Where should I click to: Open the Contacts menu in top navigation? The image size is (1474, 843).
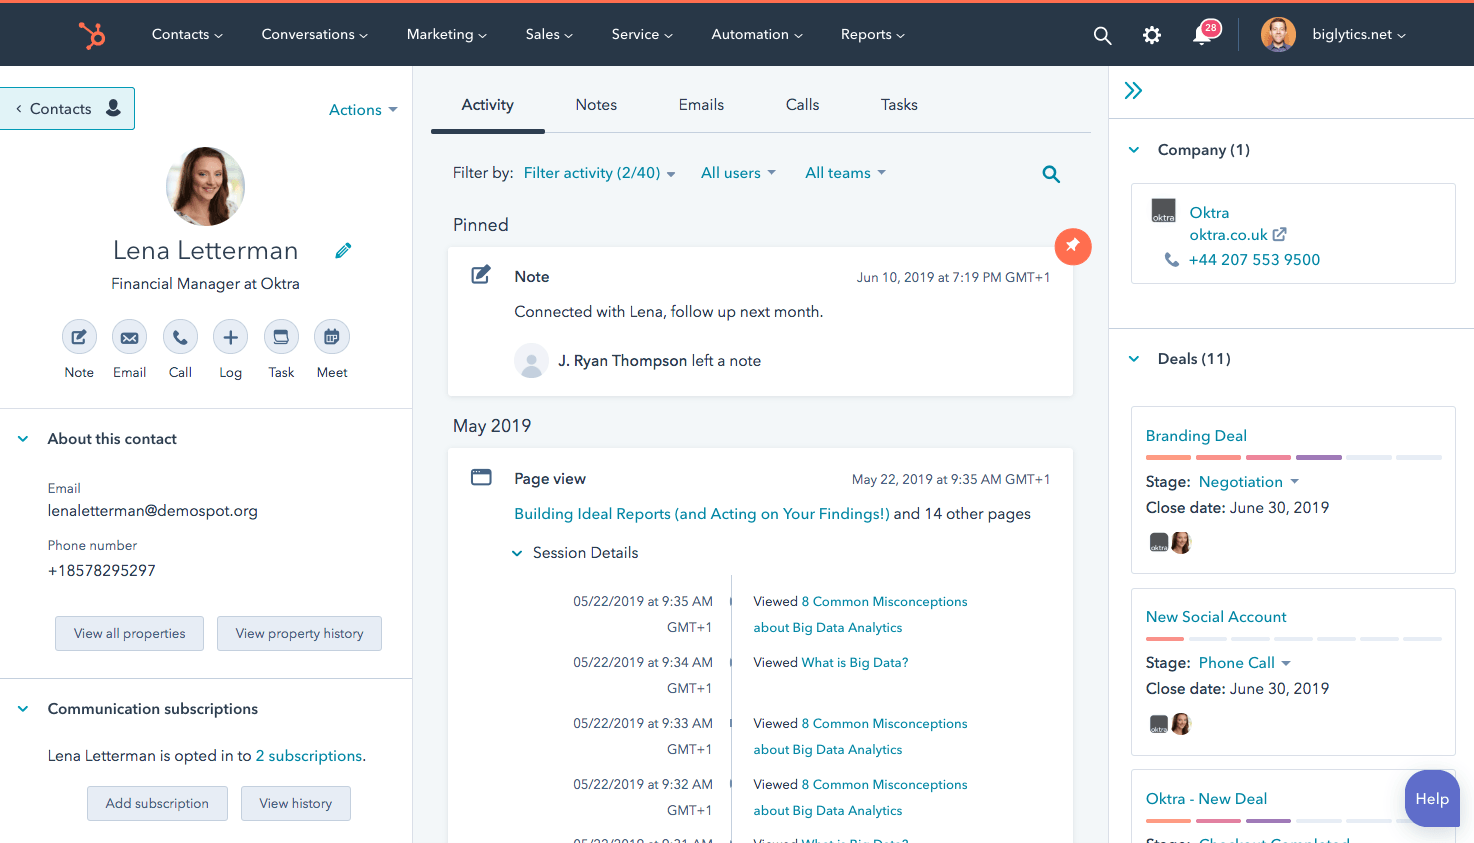tap(187, 34)
